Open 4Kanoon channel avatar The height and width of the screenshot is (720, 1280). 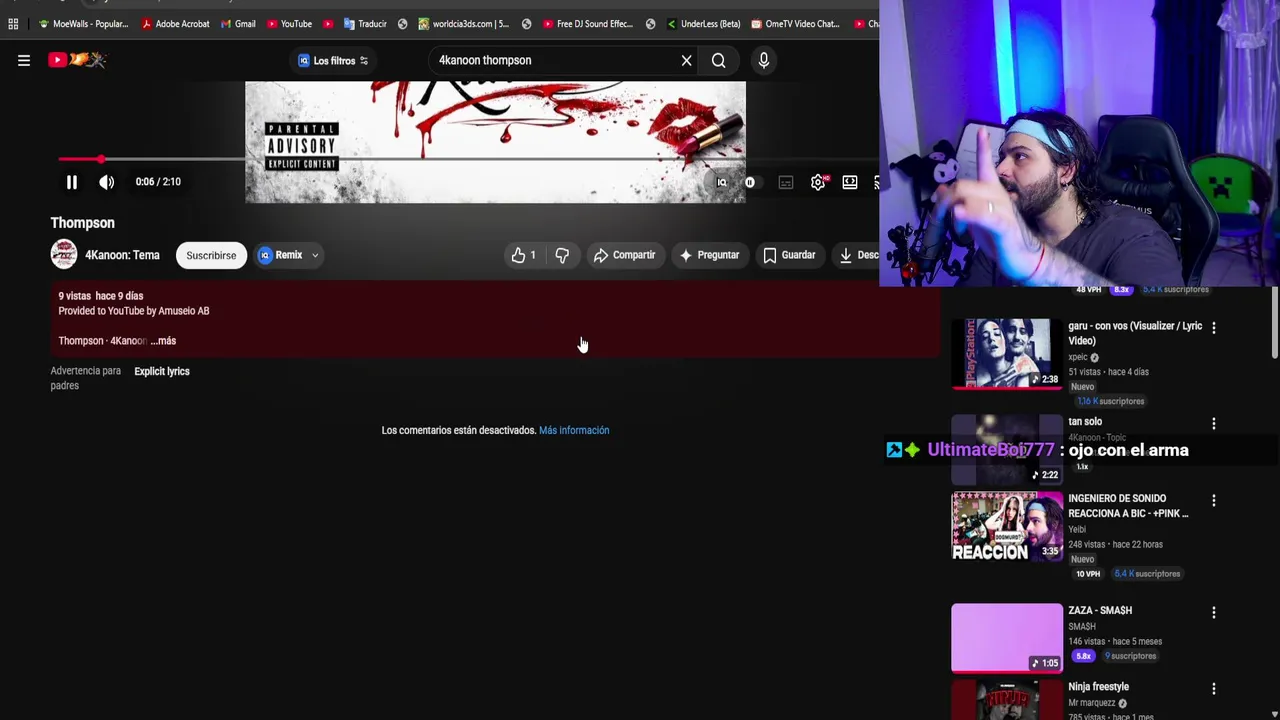tap(64, 255)
